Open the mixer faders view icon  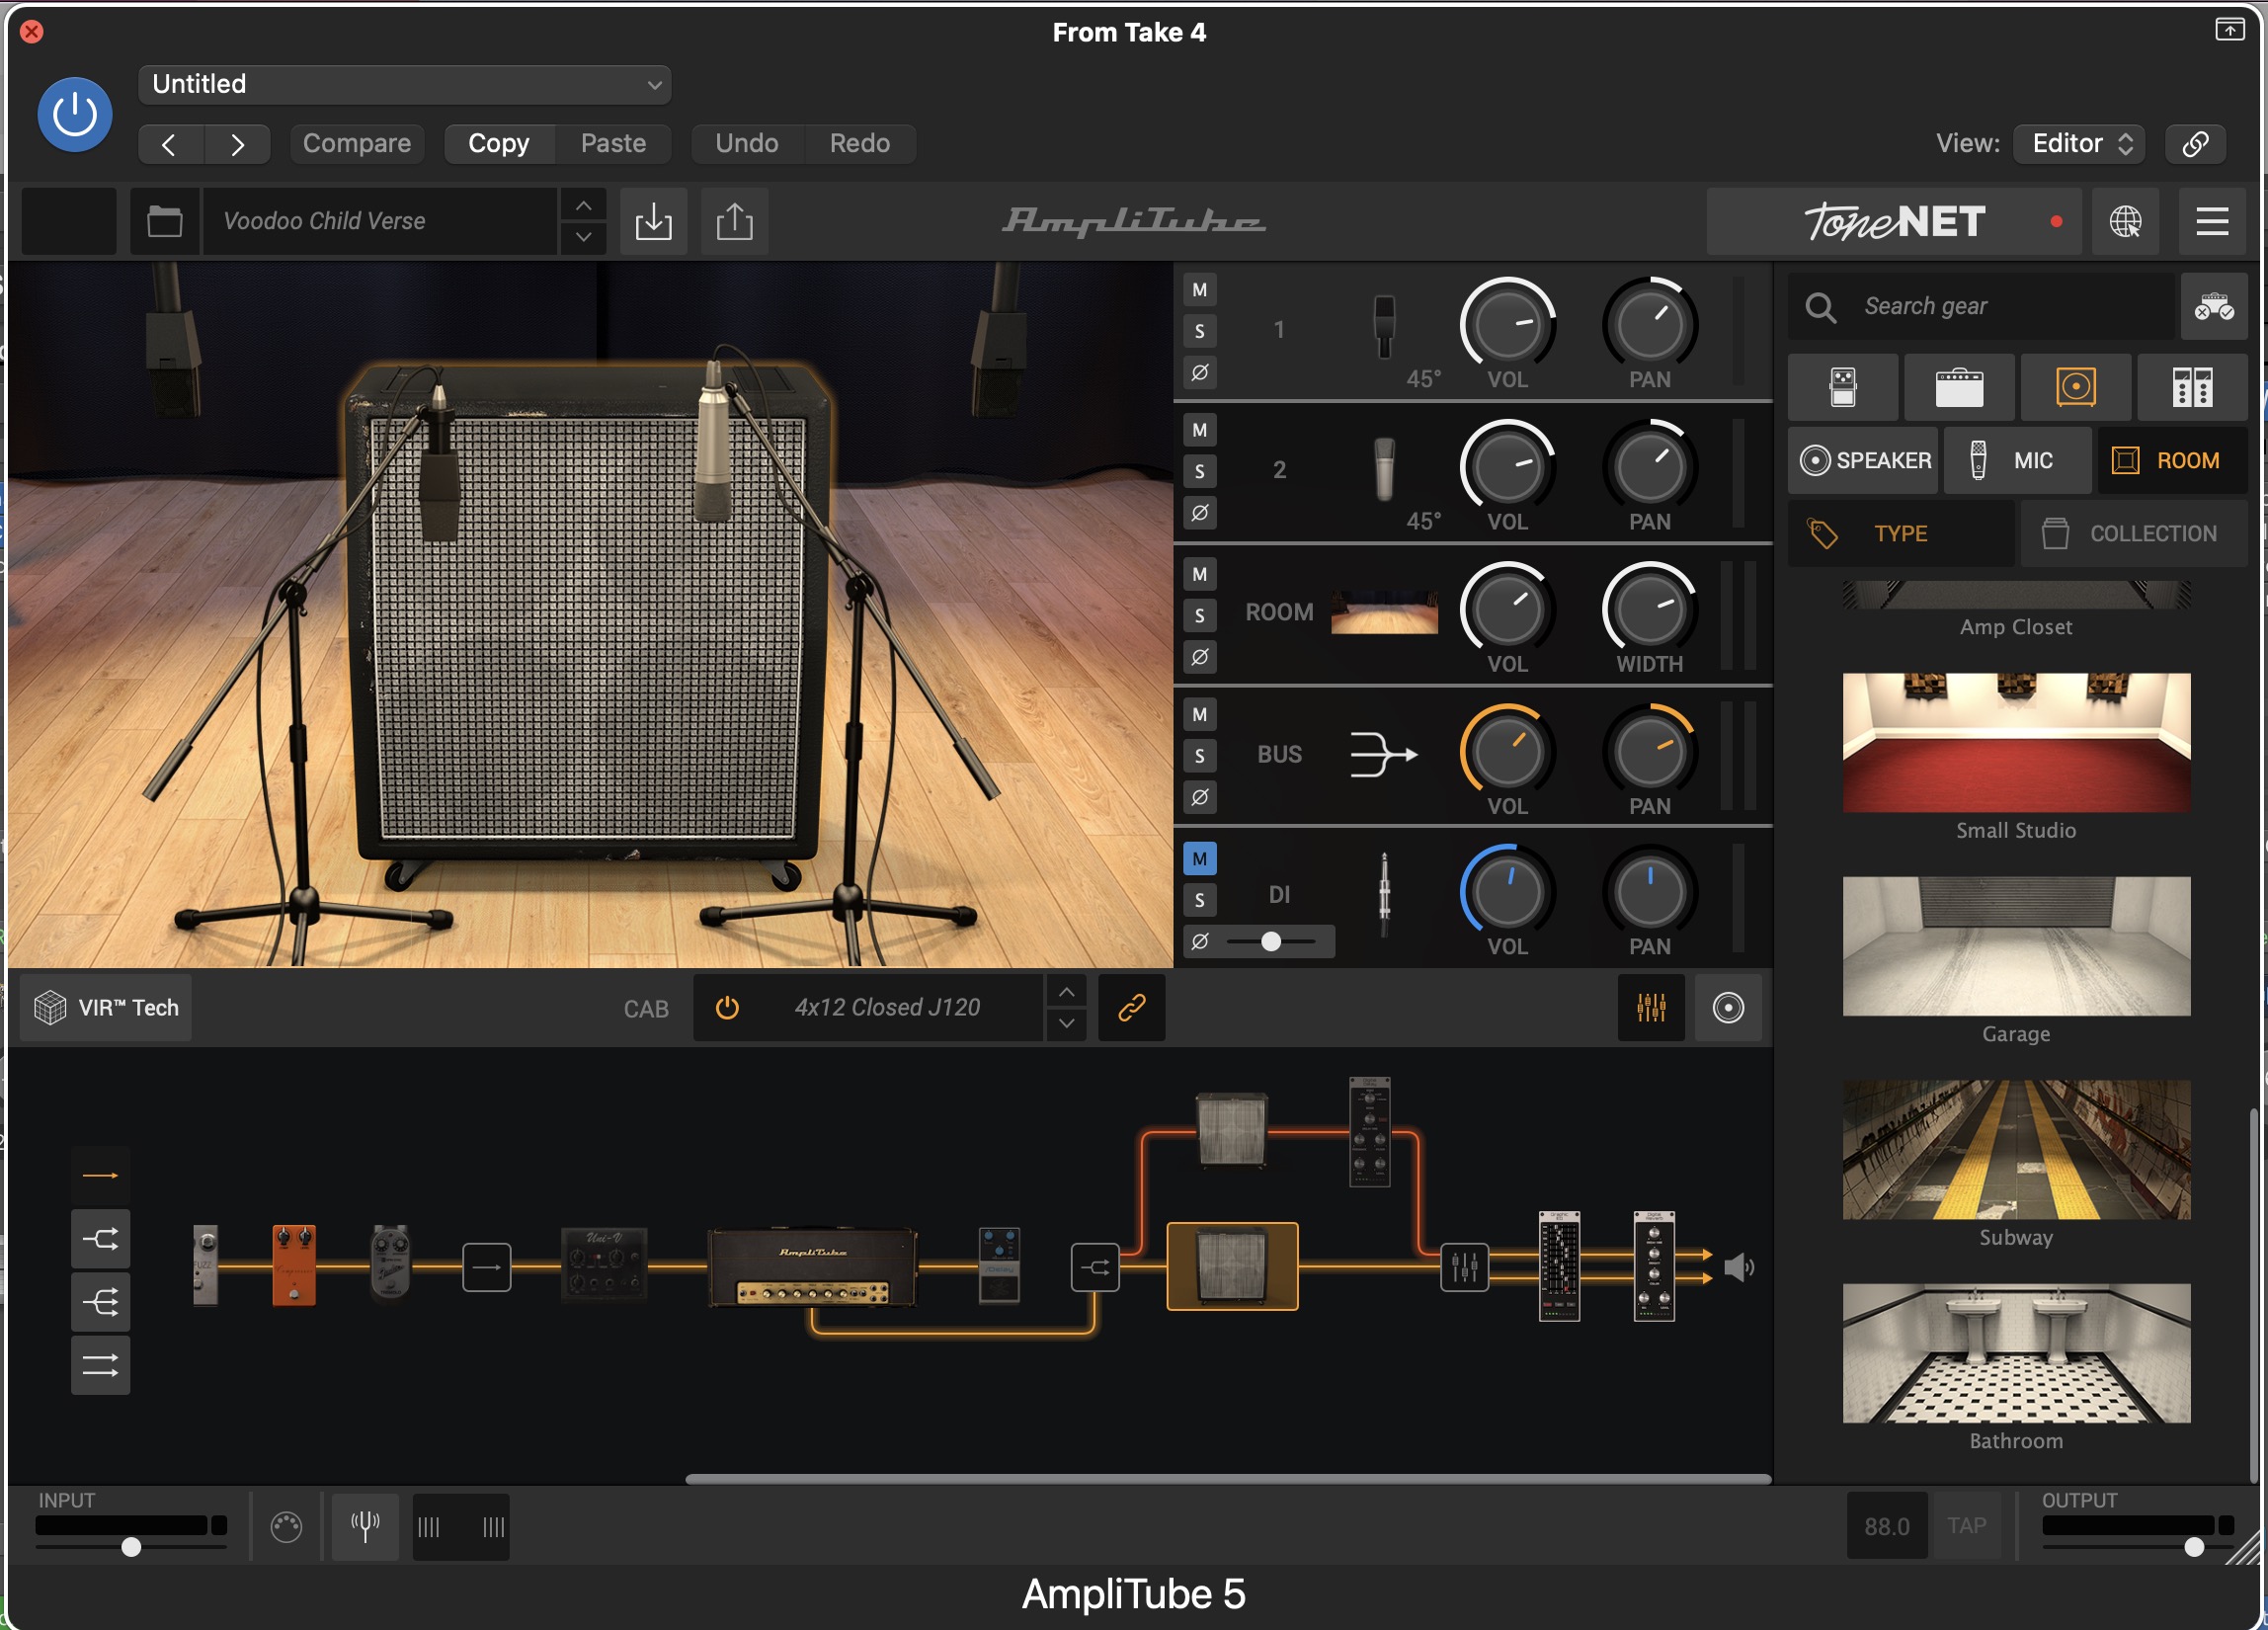(1651, 1008)
